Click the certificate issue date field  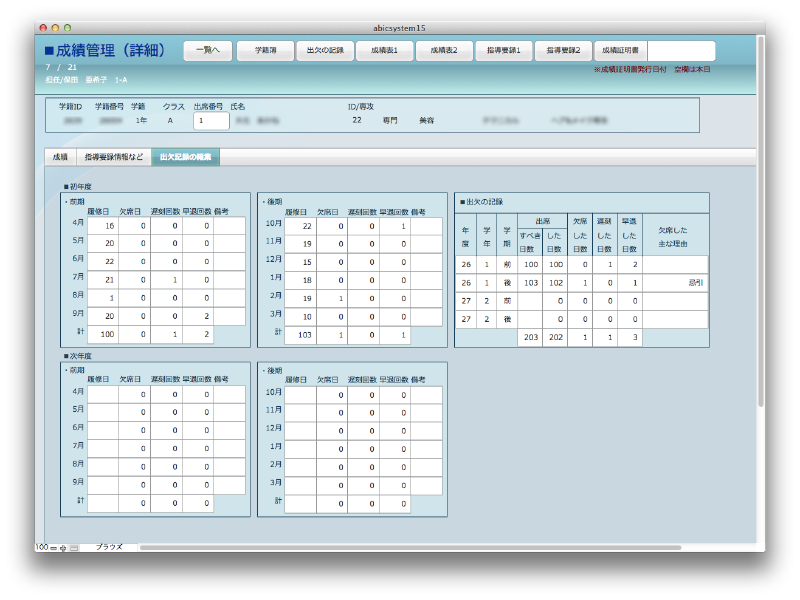(682, 50)
